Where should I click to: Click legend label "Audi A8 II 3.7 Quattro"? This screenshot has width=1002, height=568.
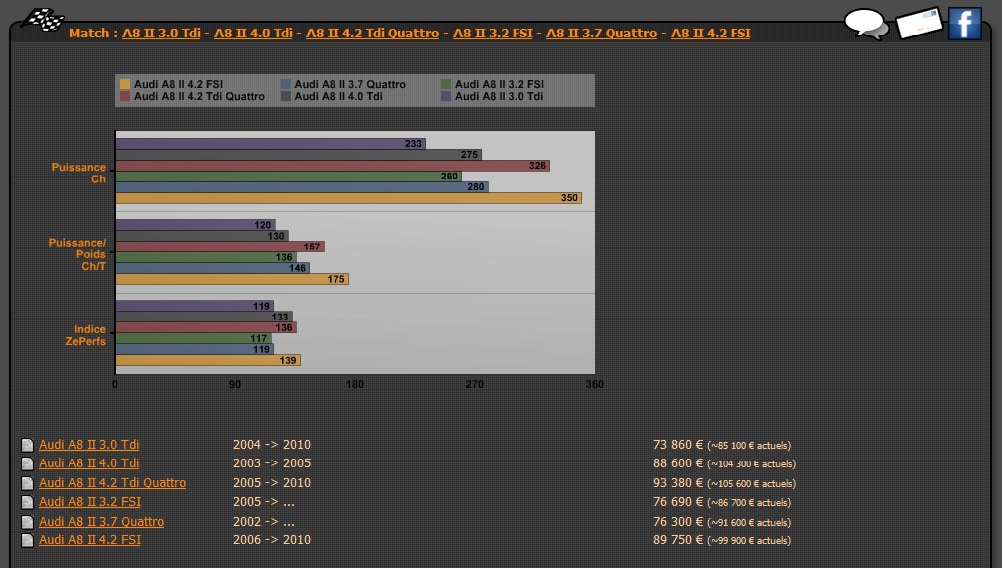(x=350, y=84)
